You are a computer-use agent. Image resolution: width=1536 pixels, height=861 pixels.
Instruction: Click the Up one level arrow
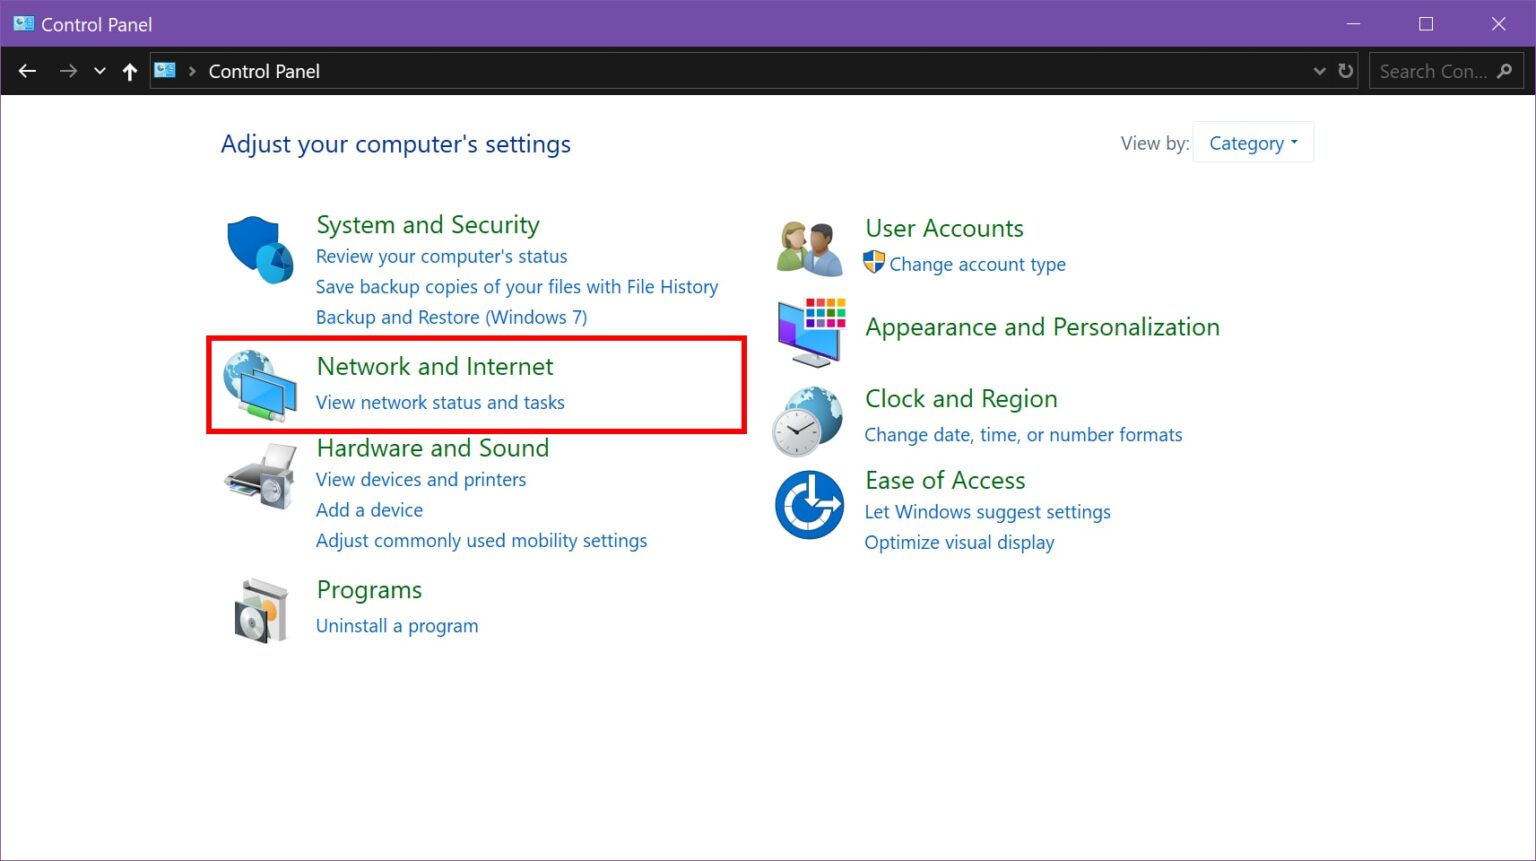click(129, 71)
